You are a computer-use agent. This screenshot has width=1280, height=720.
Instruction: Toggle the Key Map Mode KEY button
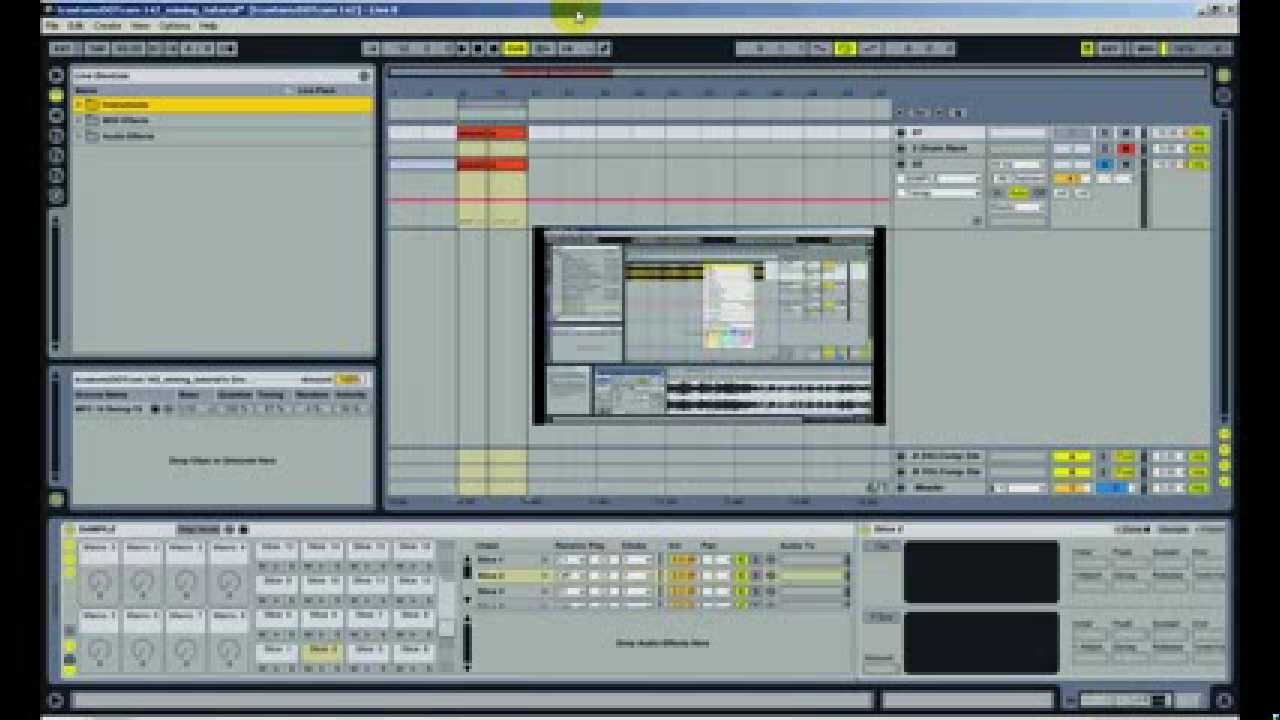click(1110, 48)
